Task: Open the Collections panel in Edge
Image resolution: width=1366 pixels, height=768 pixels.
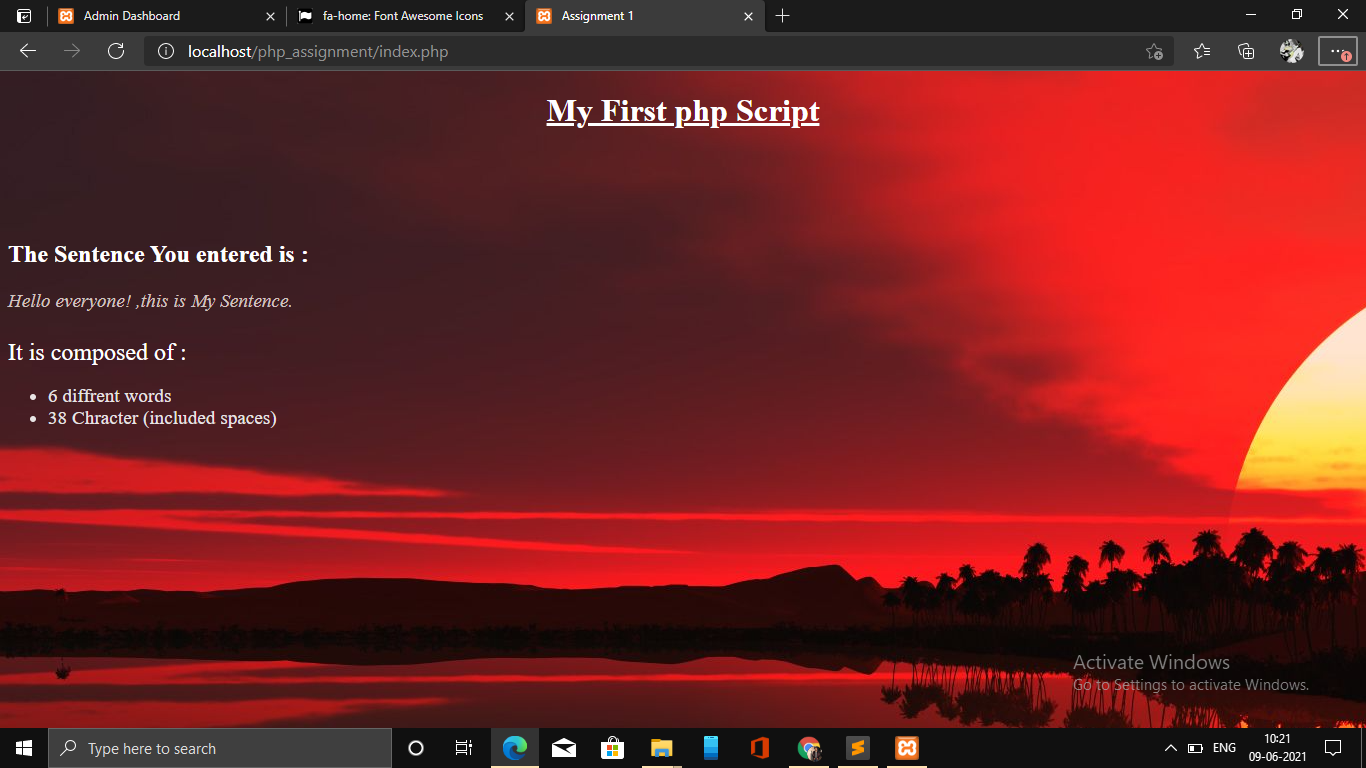Action: (1246, 51)
